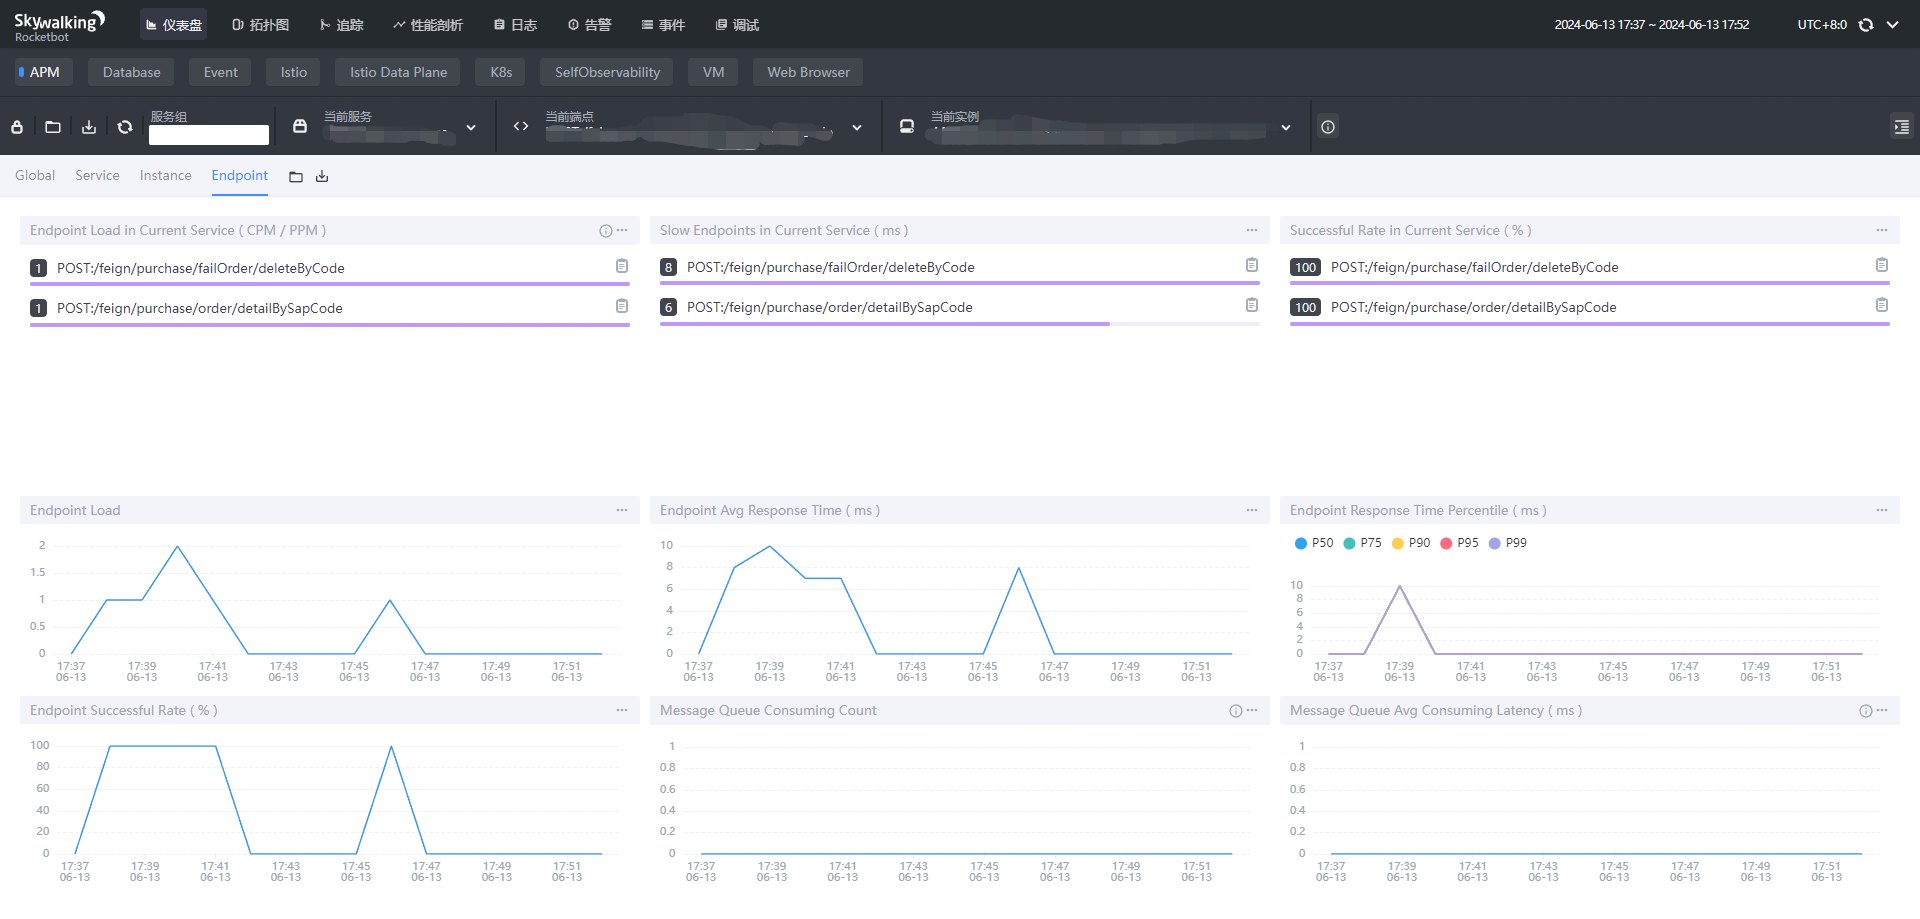Expand the 当前端点 current endpoint dropdown
Viewport: 1920px width, 919px height.
[x=857, y=127]
